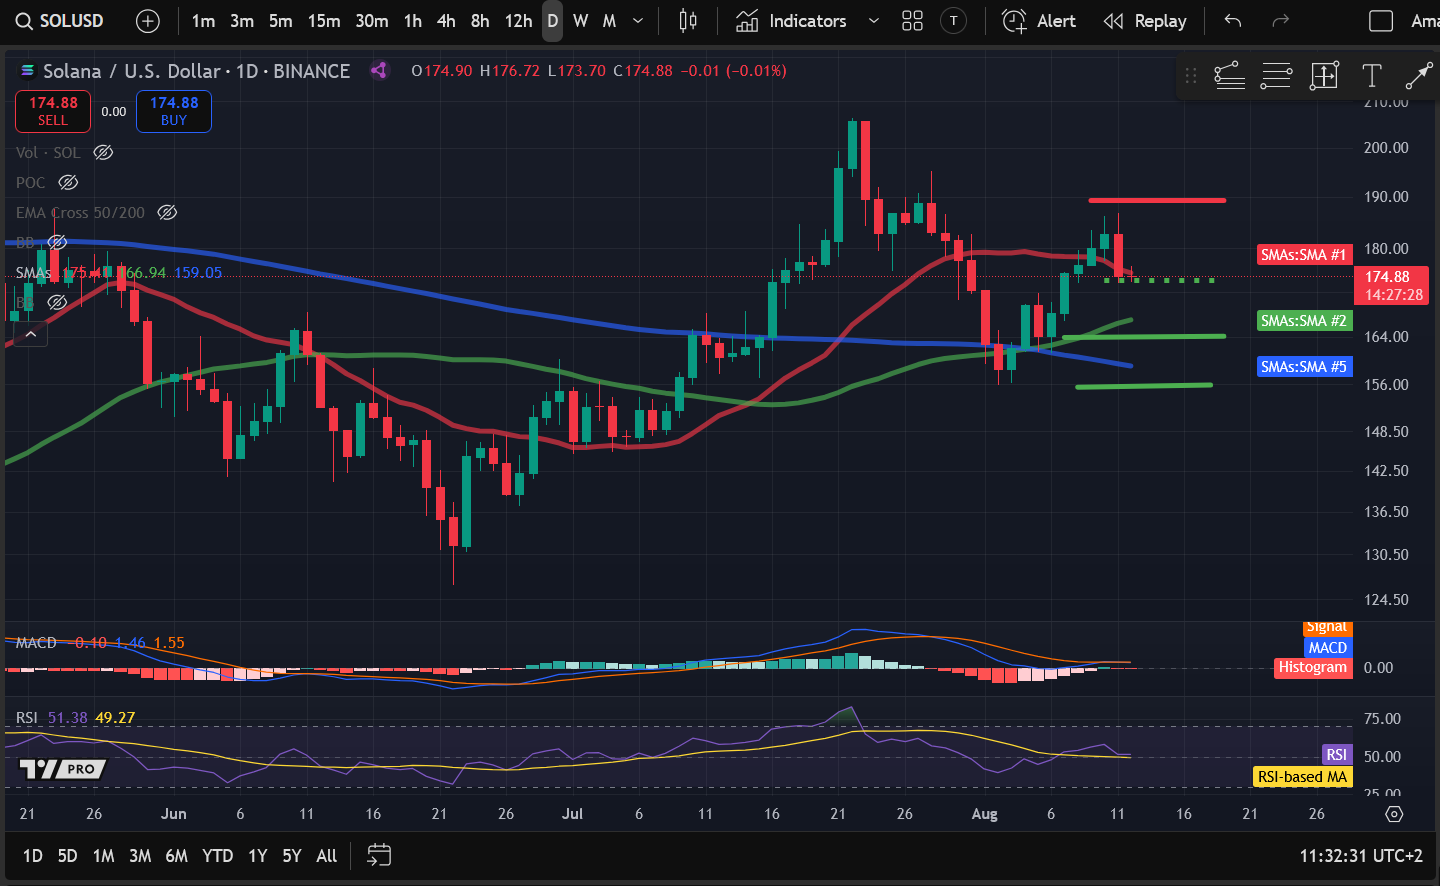The image size is (1440, 886).
Task: Click the red Histogram label
Action: coord(1313,667)
